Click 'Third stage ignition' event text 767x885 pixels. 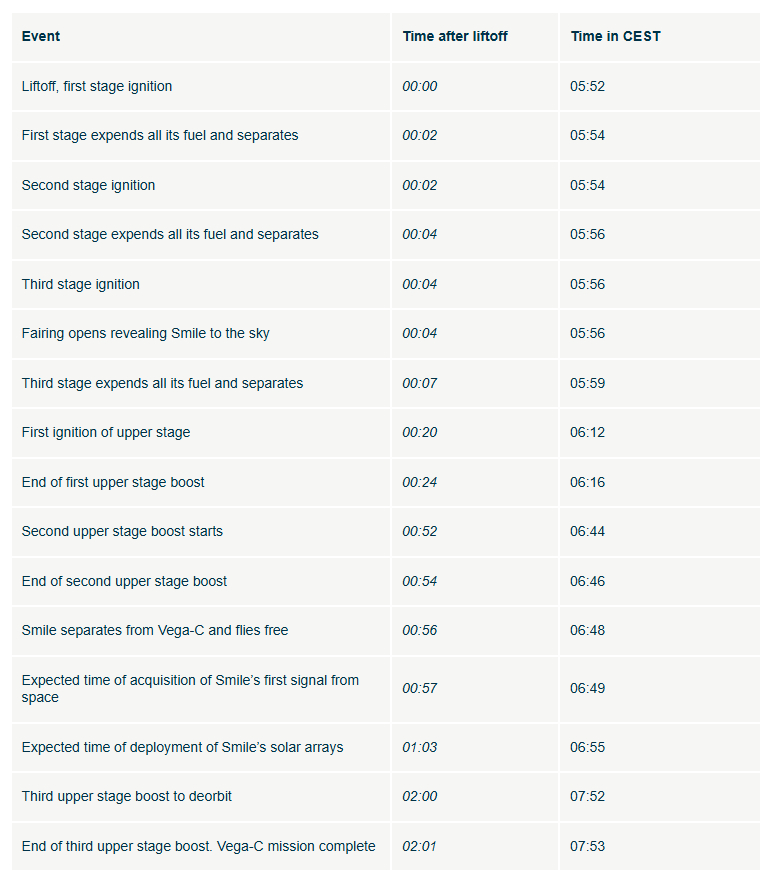point(81,284)
